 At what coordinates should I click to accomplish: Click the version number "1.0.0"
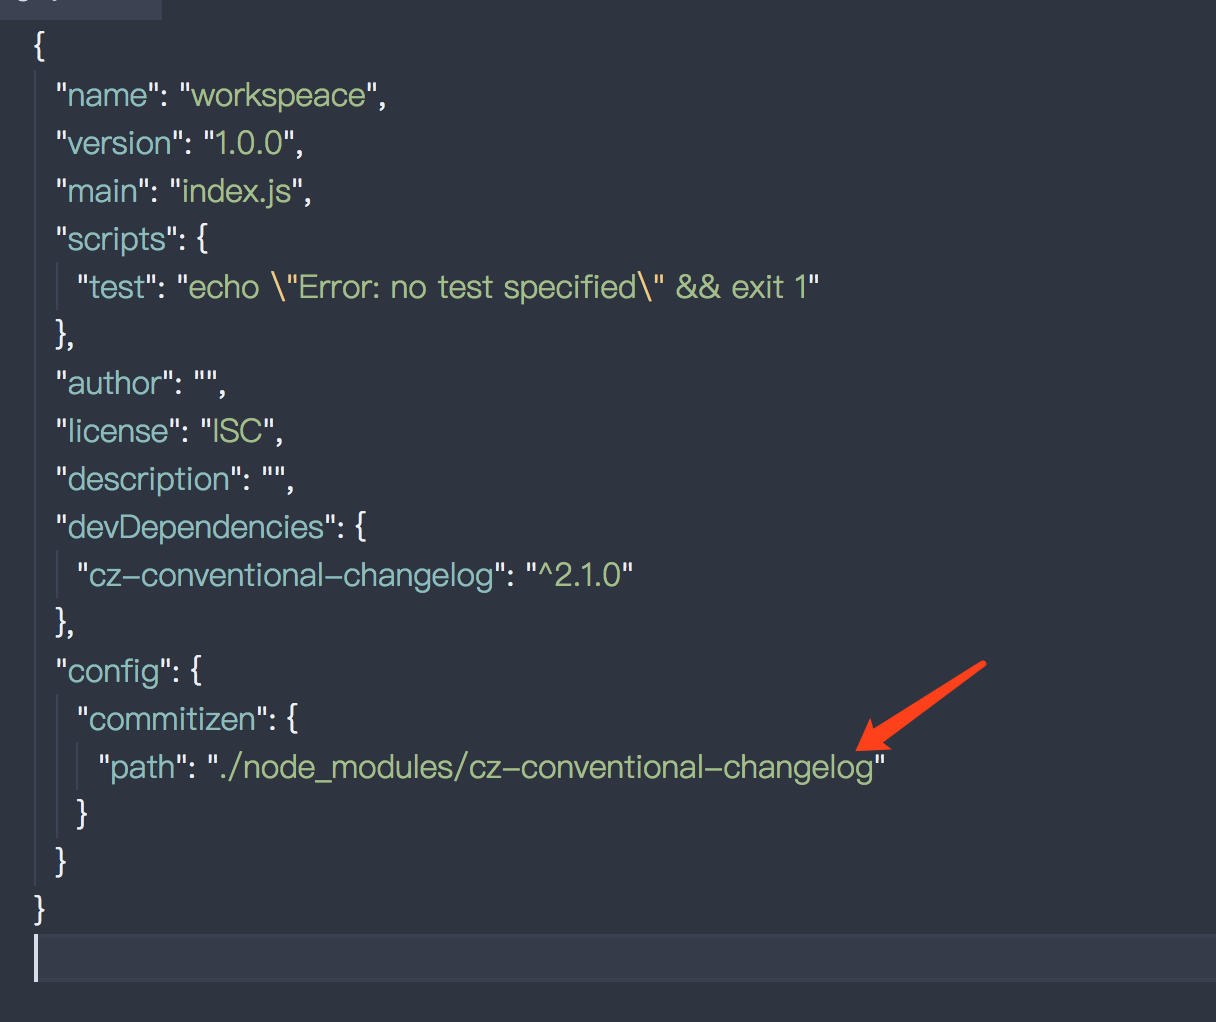(x=248, y=142)
